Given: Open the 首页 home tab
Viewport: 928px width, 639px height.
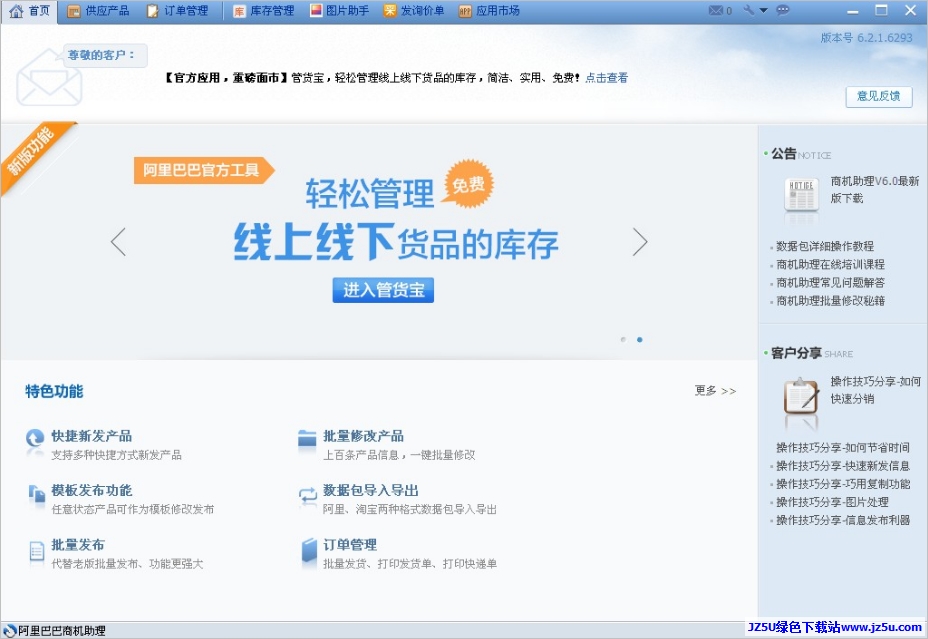Looking at the screenshot, I should pyautogui.click(x=30, y=11).
